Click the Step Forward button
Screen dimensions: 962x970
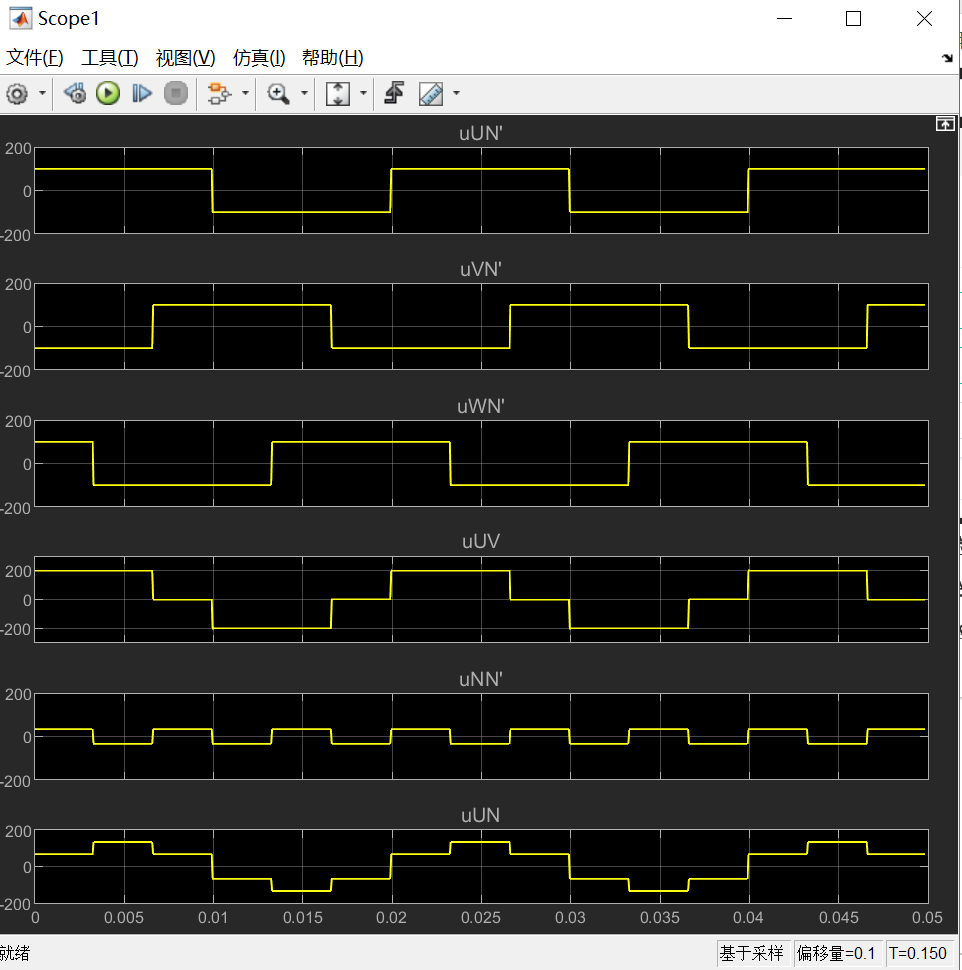(142, 94)
